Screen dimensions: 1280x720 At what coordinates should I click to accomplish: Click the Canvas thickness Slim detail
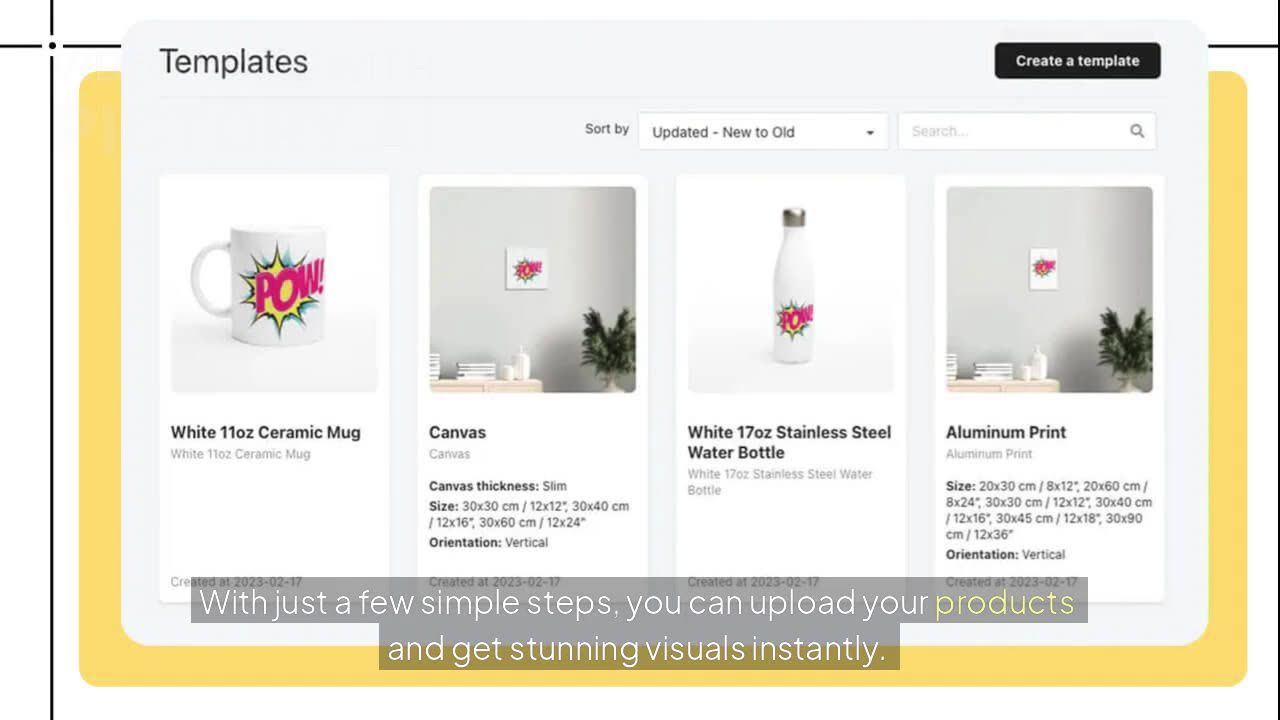click(x=498, y=486)
